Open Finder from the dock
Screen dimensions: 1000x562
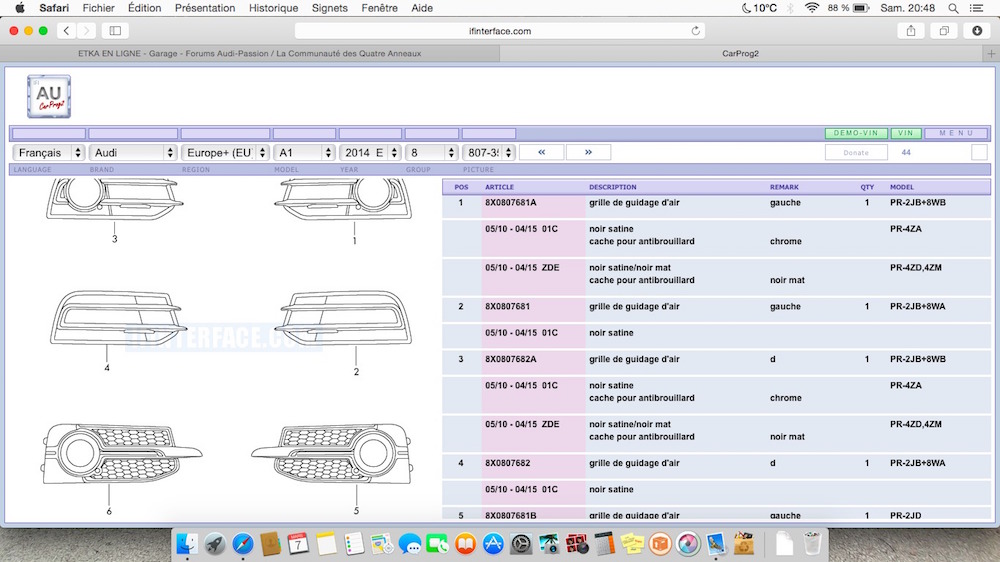[x=187, y=544]
